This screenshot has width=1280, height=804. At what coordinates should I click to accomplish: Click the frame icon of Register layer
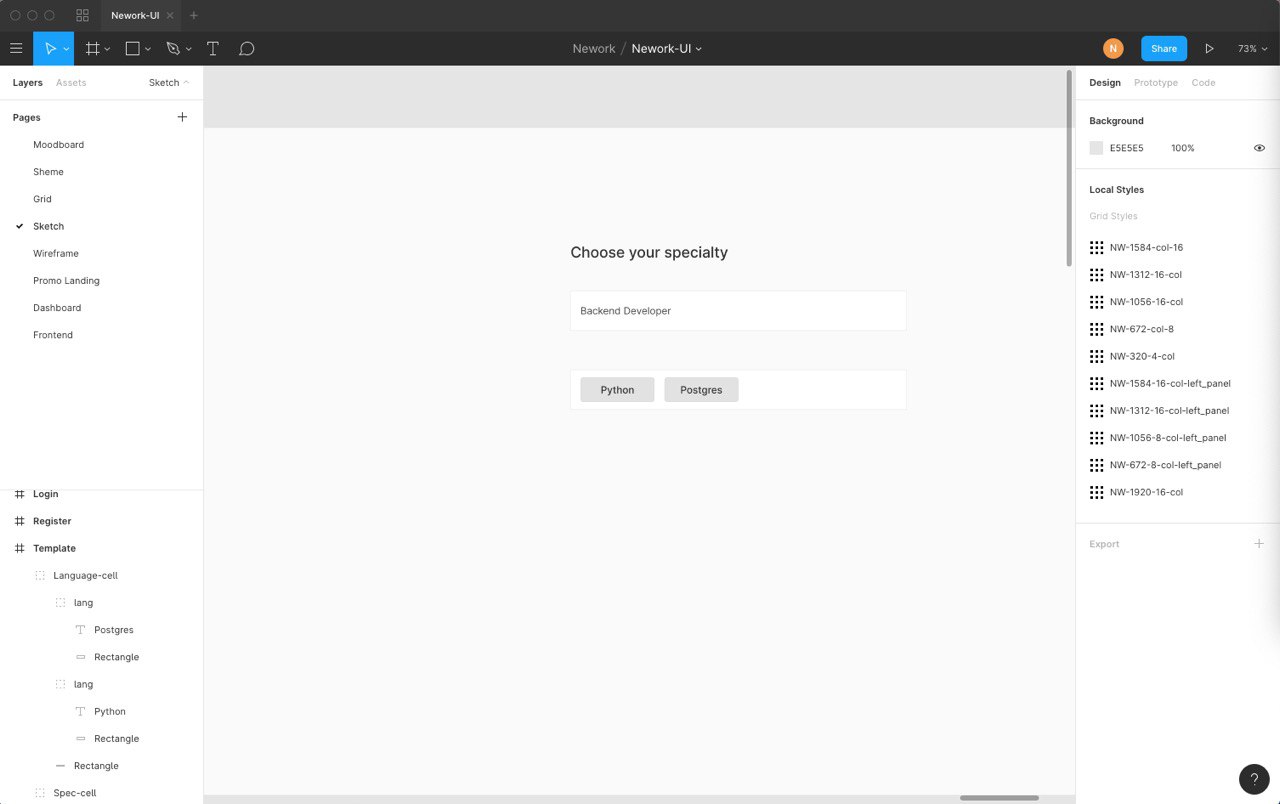[x=19, y=521]
